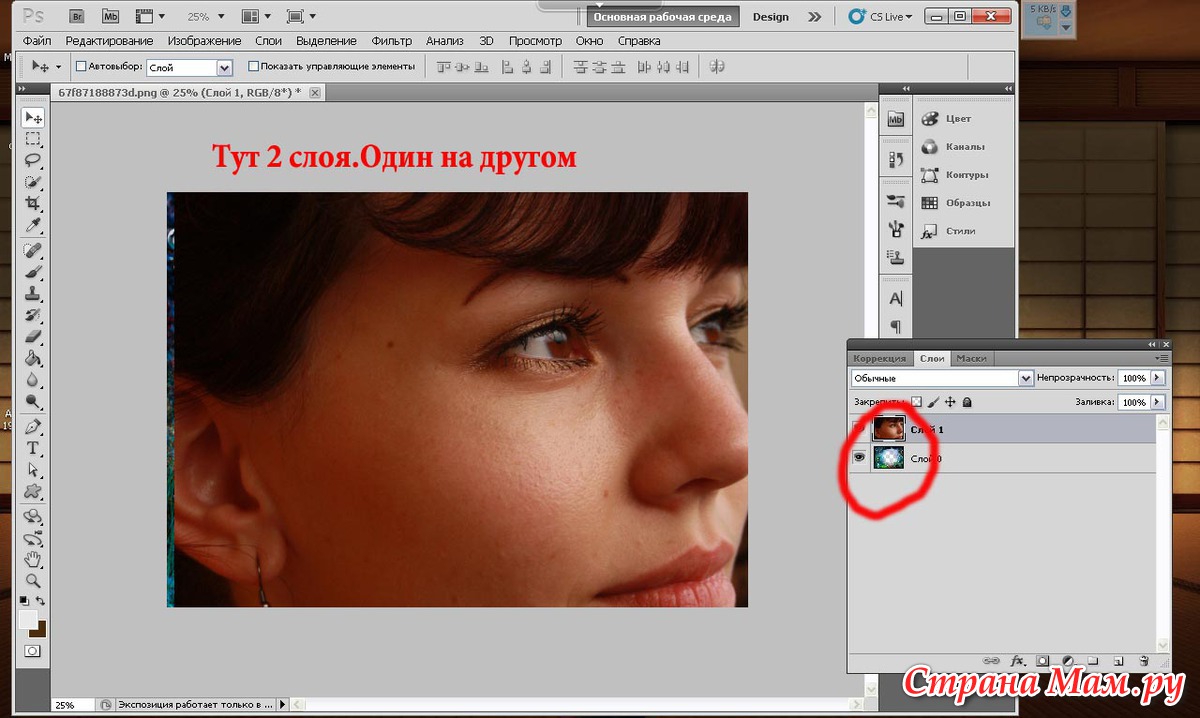
Task: Select the Paint Bucket tool
Action: (33, 358)
